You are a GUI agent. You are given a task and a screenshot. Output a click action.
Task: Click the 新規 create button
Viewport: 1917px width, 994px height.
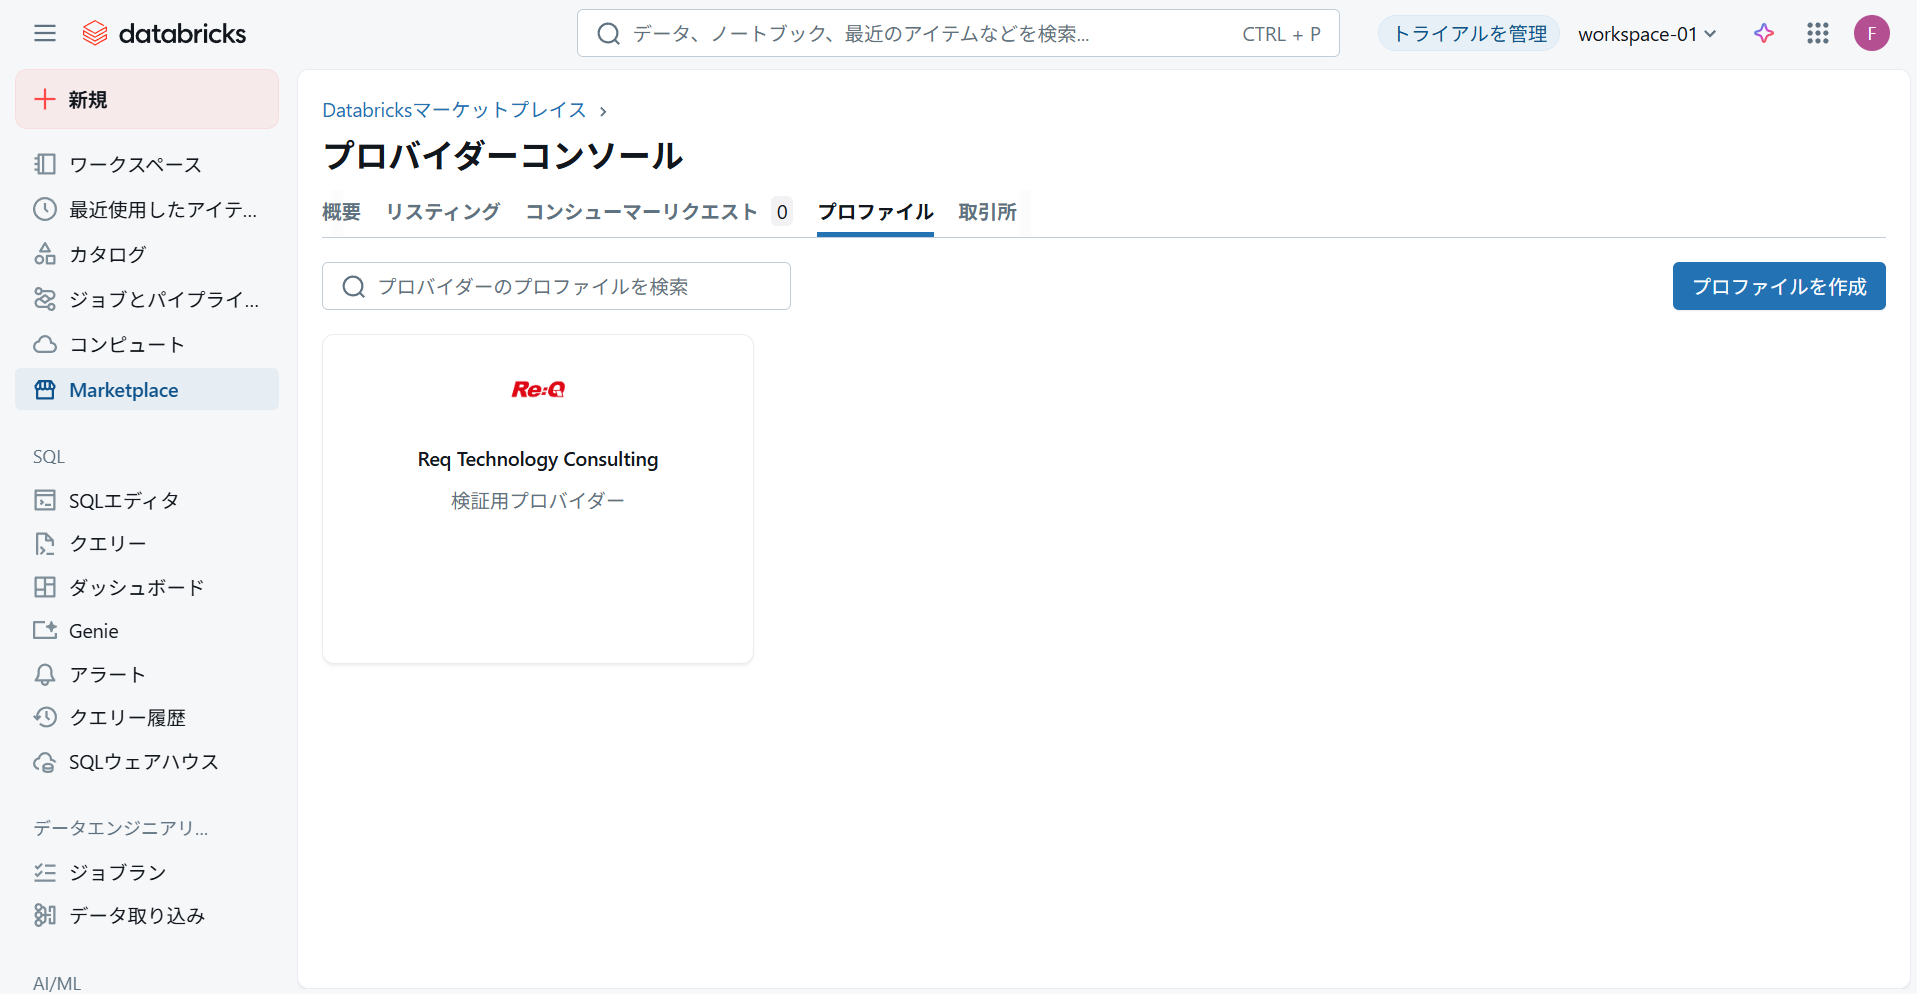point(147,99)
